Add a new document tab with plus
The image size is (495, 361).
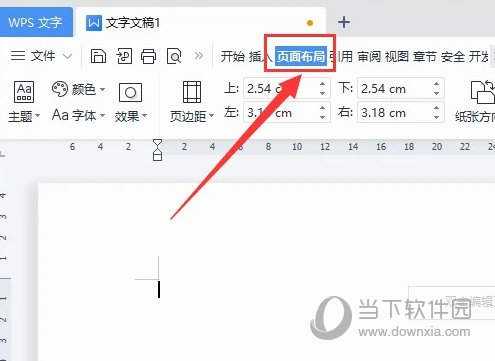344,22
